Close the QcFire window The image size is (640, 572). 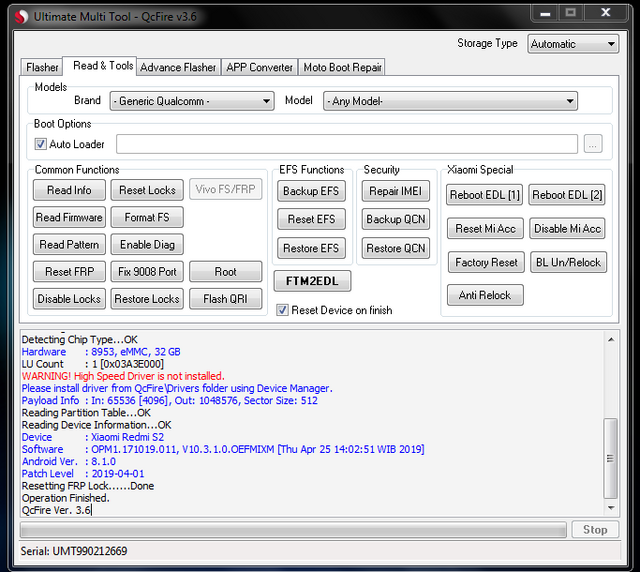[x=606, y=13]
